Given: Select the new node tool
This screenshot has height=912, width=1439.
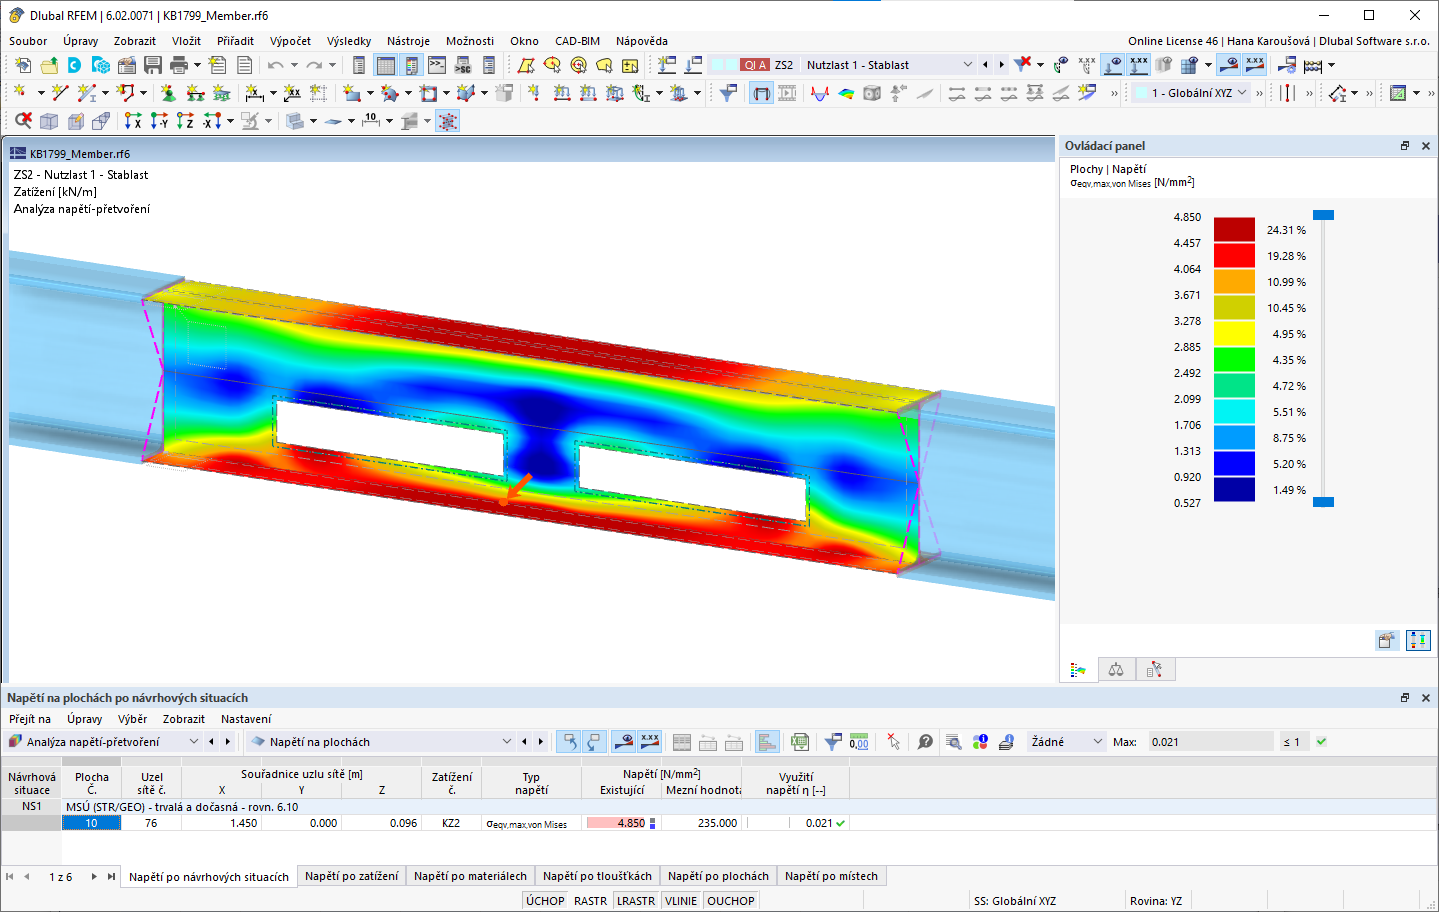Looking at the screenshot, I should 20,93.
